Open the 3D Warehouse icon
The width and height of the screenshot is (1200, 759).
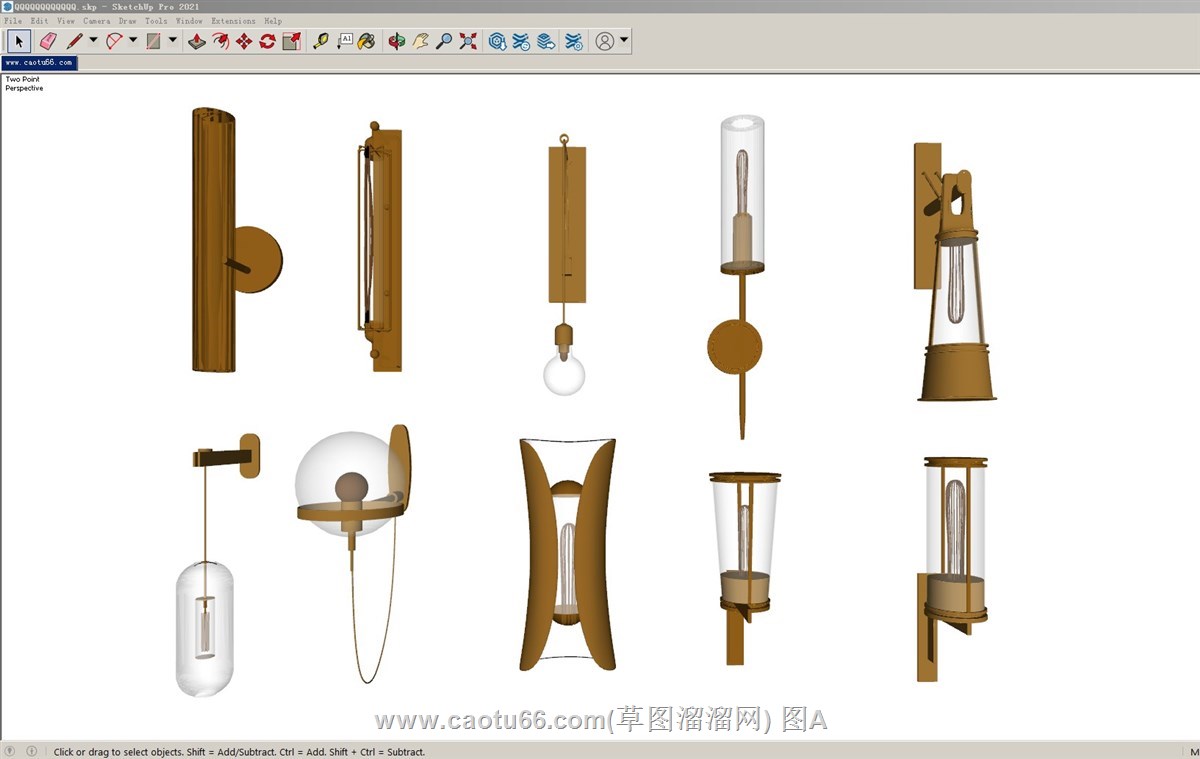[497, 41]
